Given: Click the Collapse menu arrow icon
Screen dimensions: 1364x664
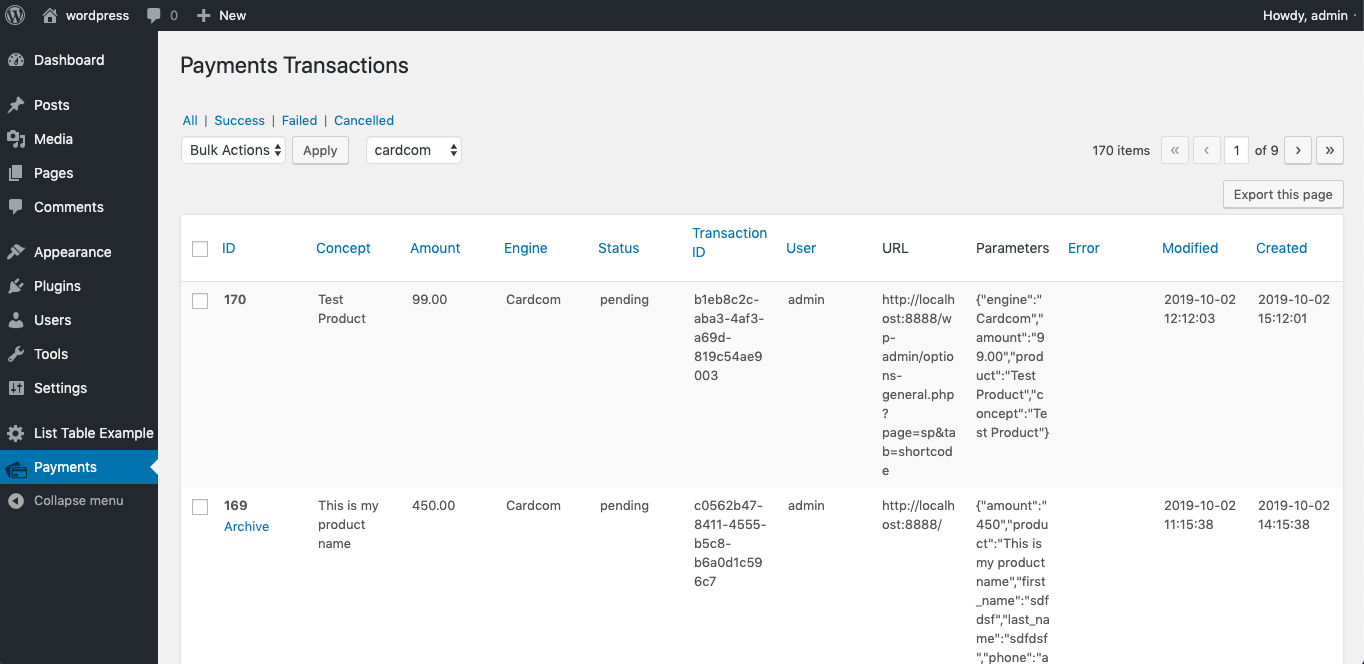Looking at the screenshot, I should pos(16,500).
